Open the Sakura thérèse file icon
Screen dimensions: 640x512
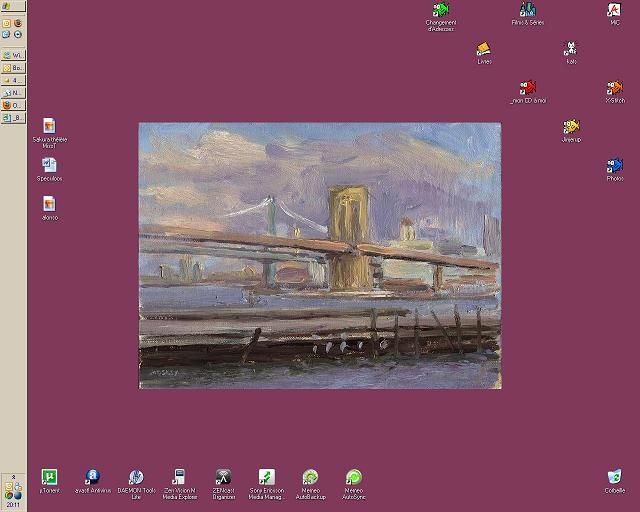[49, 134]
